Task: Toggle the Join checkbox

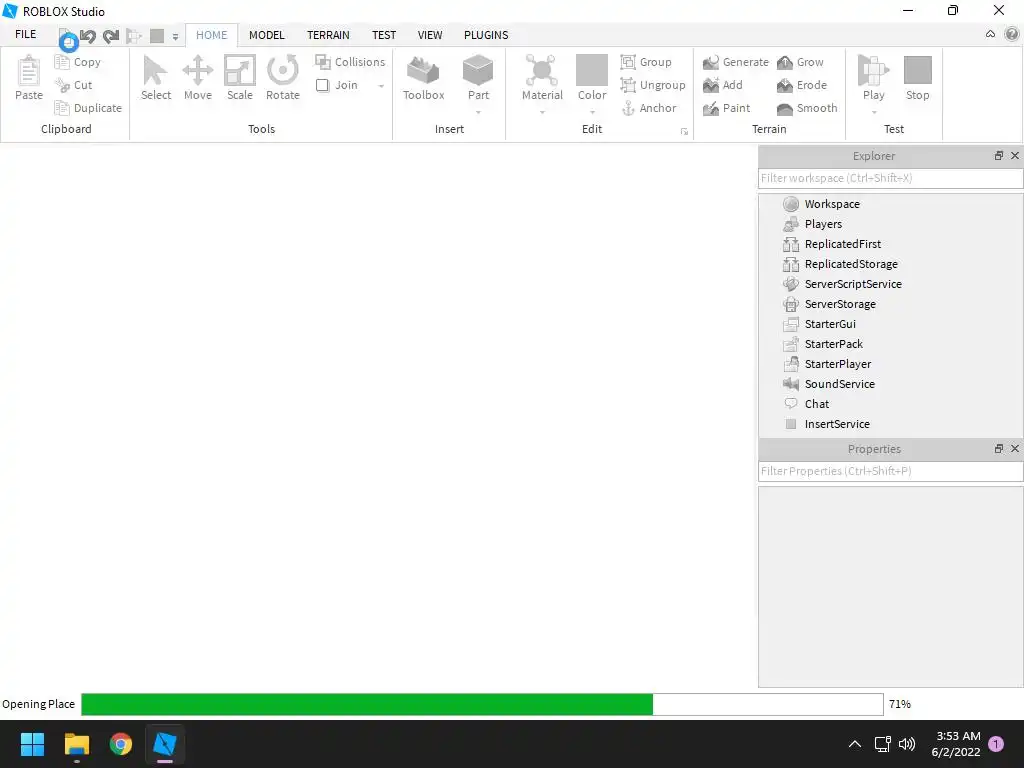Action: point(322,86)
